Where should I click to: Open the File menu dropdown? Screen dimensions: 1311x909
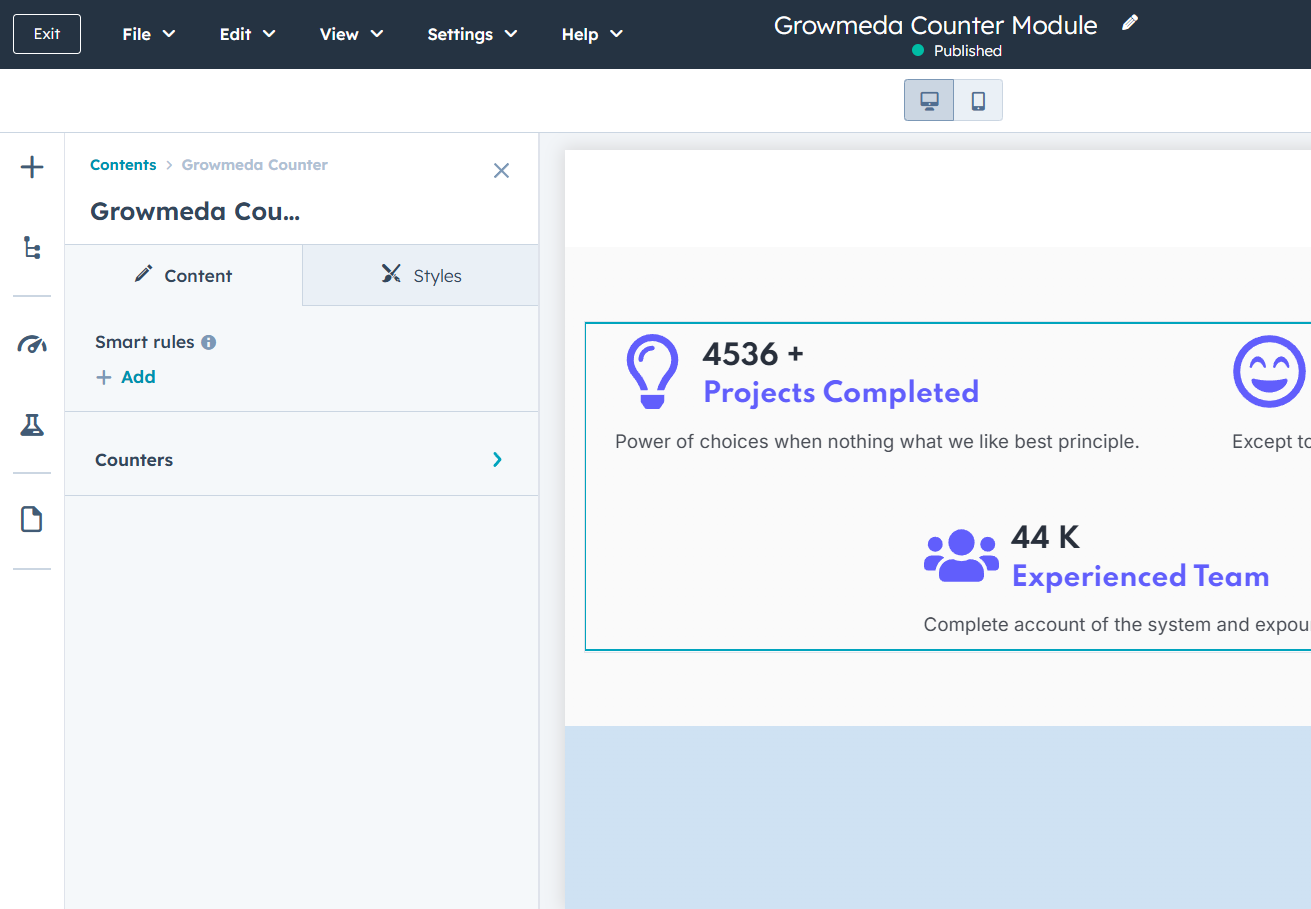(x=148, y=34)
